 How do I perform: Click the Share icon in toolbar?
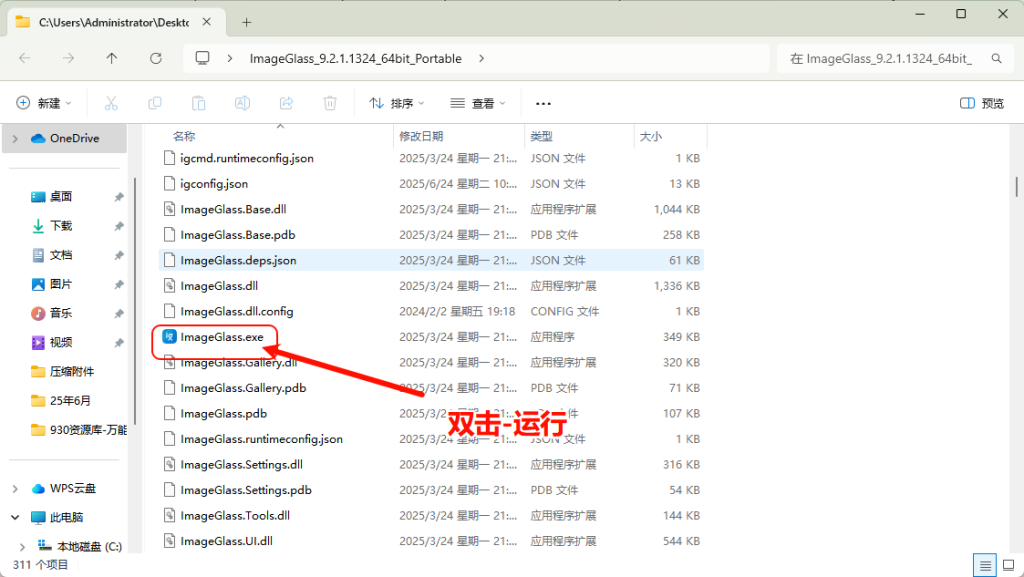[286, 103]
